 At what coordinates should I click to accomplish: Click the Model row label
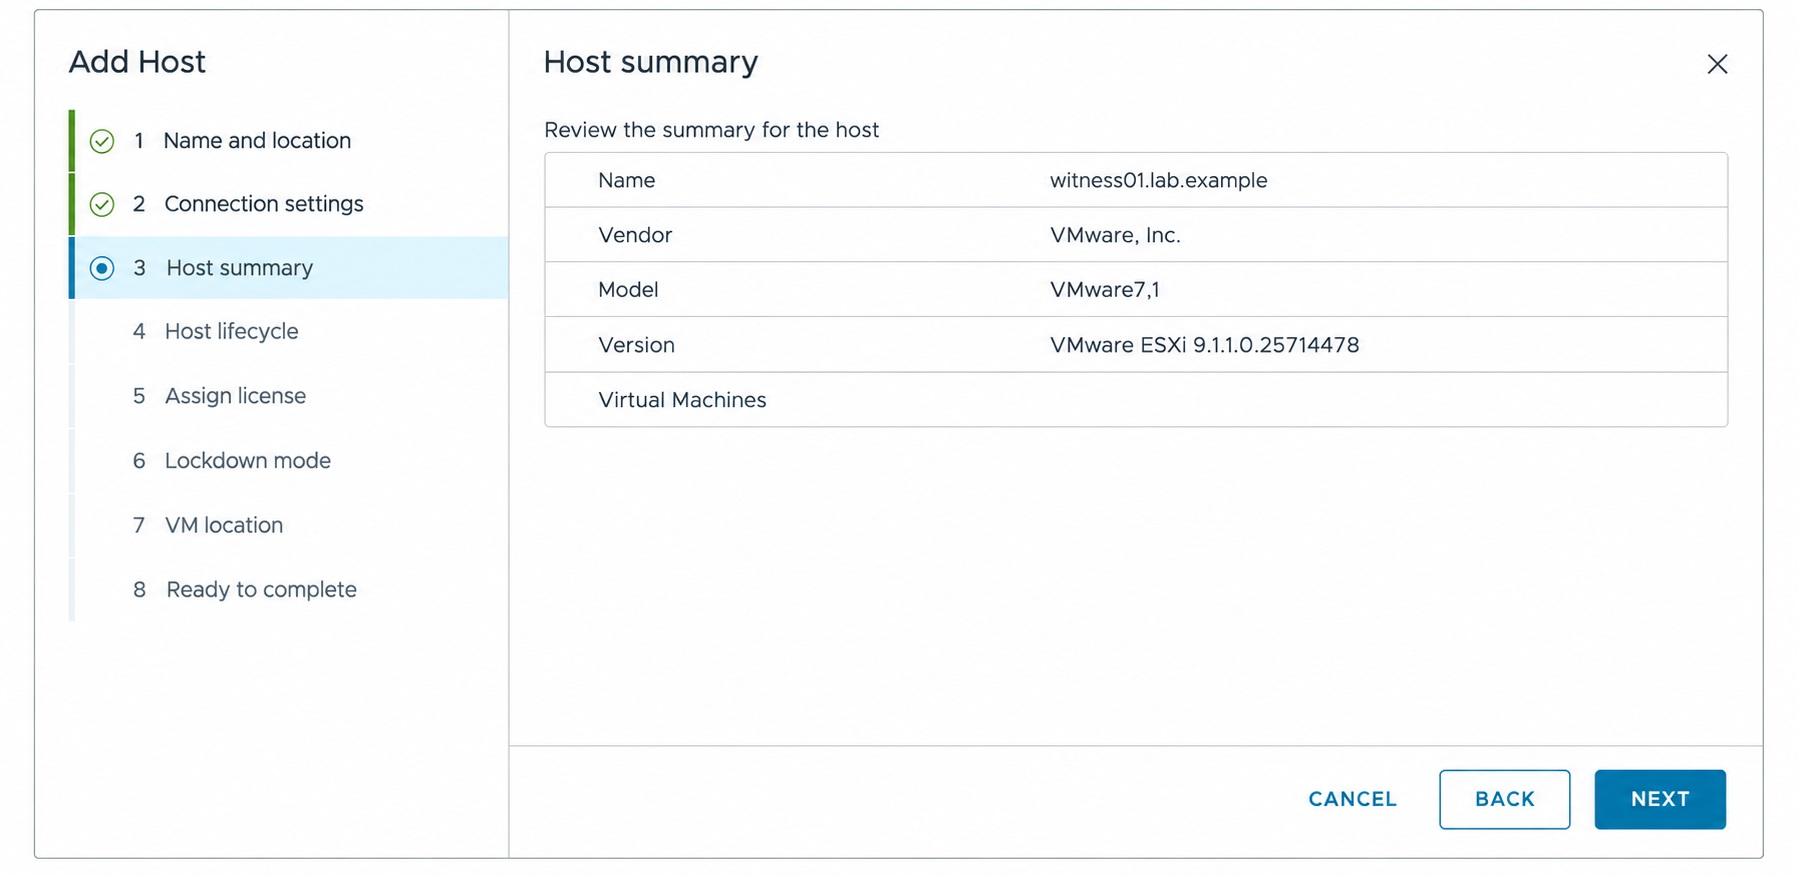click(628, 290)
